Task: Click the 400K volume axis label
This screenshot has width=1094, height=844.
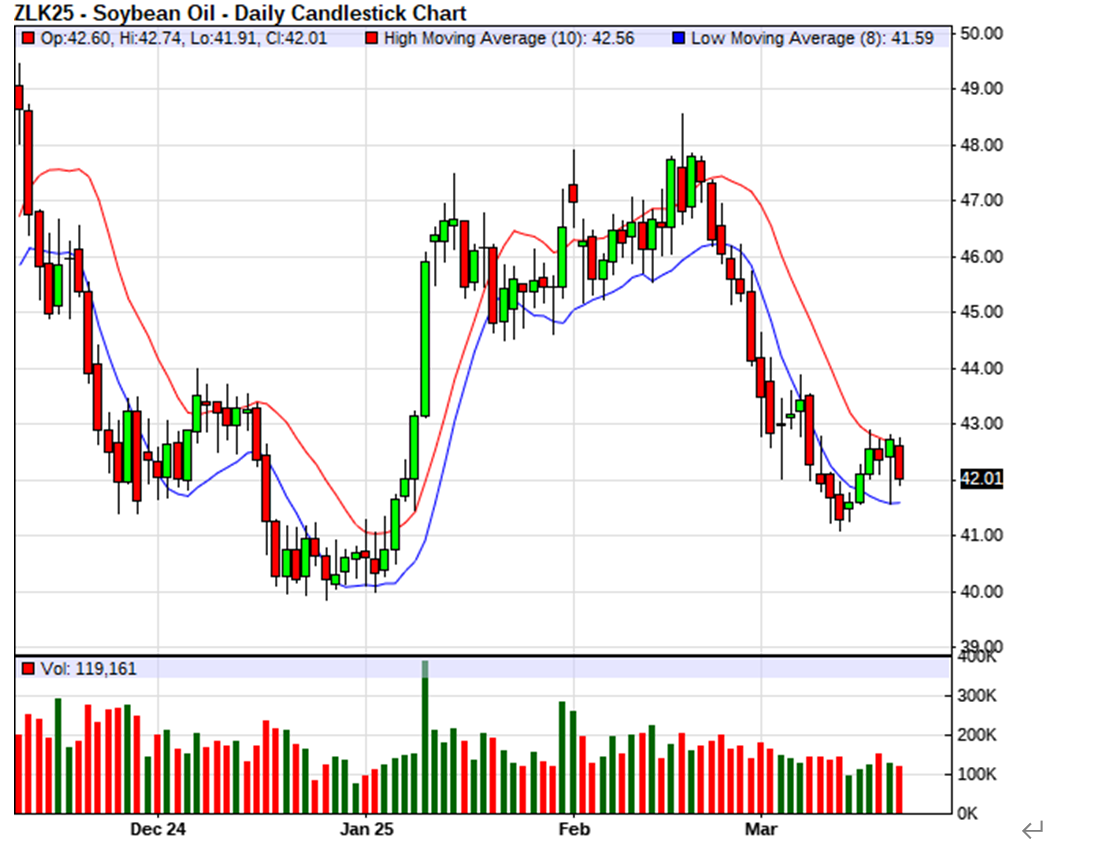Action: click(977, 657)
